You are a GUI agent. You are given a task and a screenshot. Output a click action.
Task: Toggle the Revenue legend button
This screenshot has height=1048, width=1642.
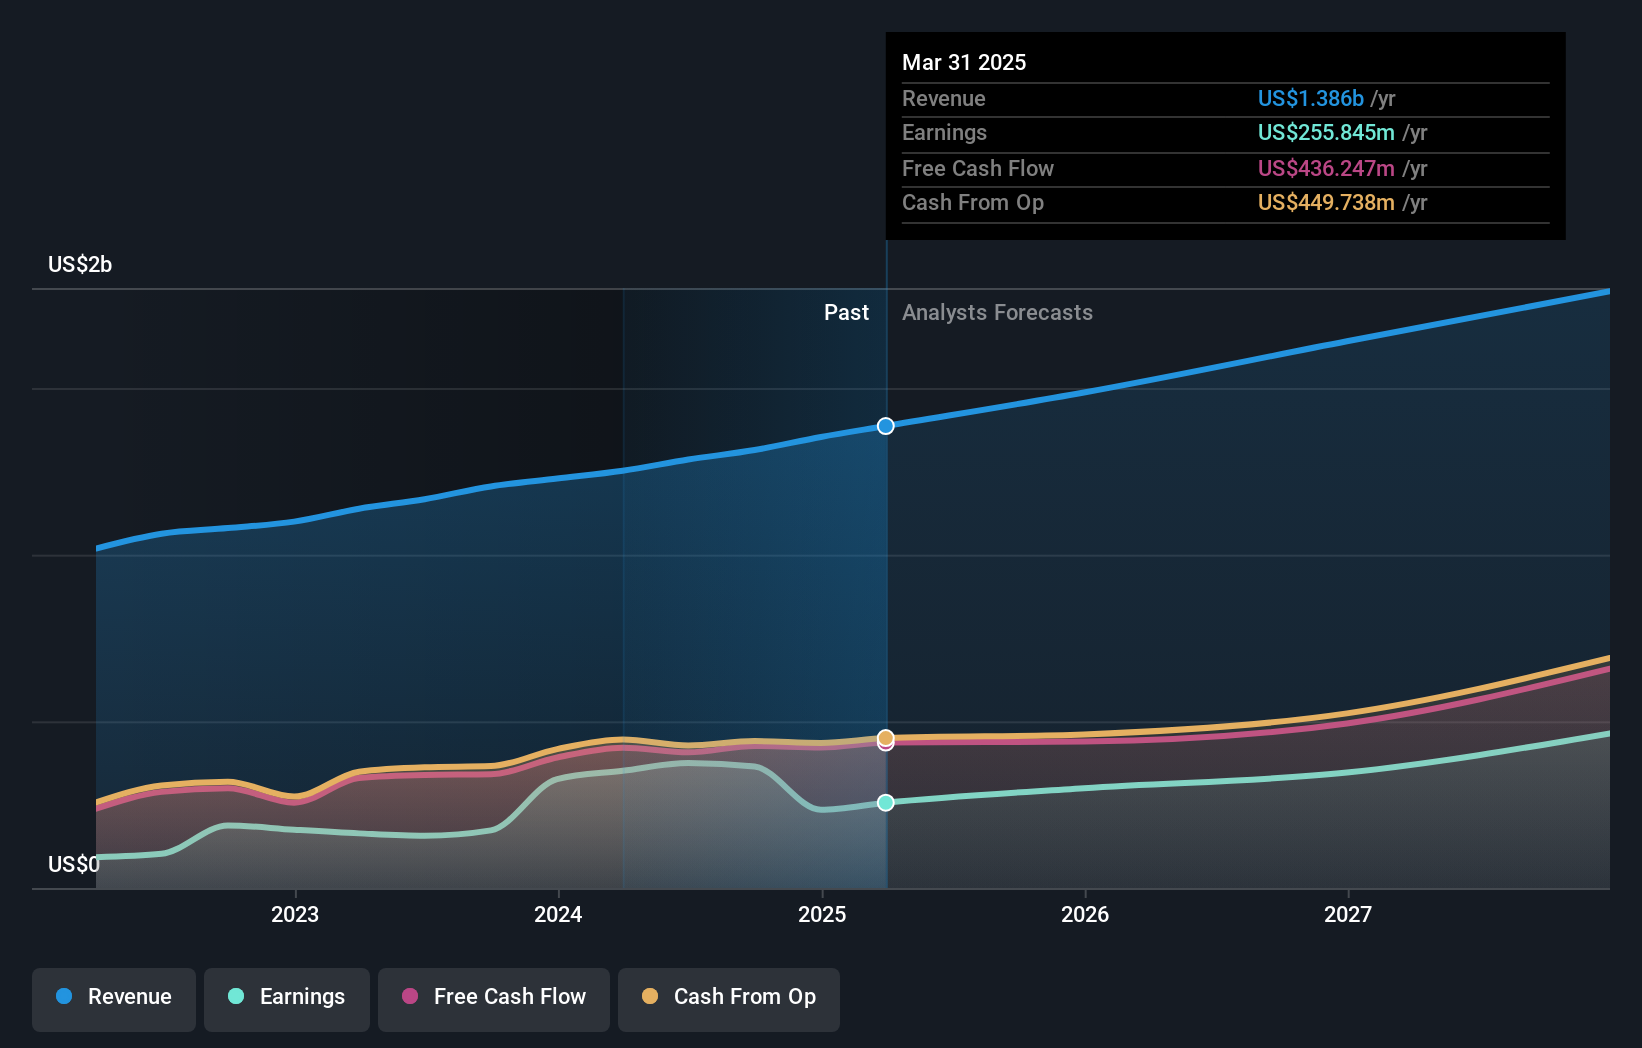(x=114, y=999)
